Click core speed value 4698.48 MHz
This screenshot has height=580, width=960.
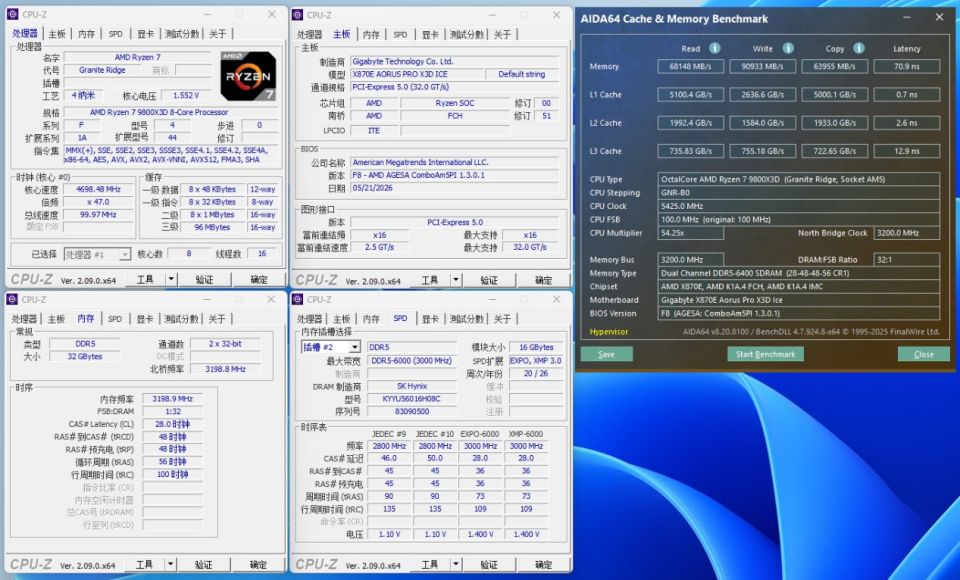98,189
